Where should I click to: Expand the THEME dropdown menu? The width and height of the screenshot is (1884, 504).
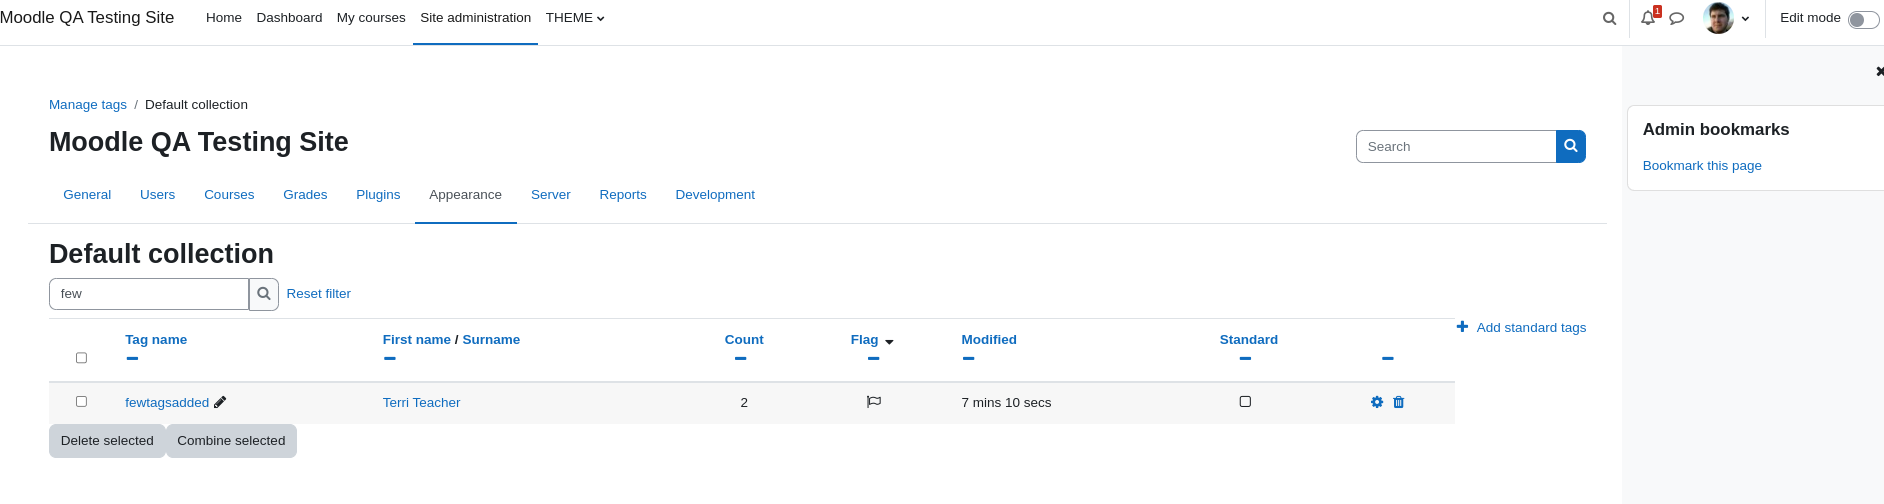pos(575,18)
